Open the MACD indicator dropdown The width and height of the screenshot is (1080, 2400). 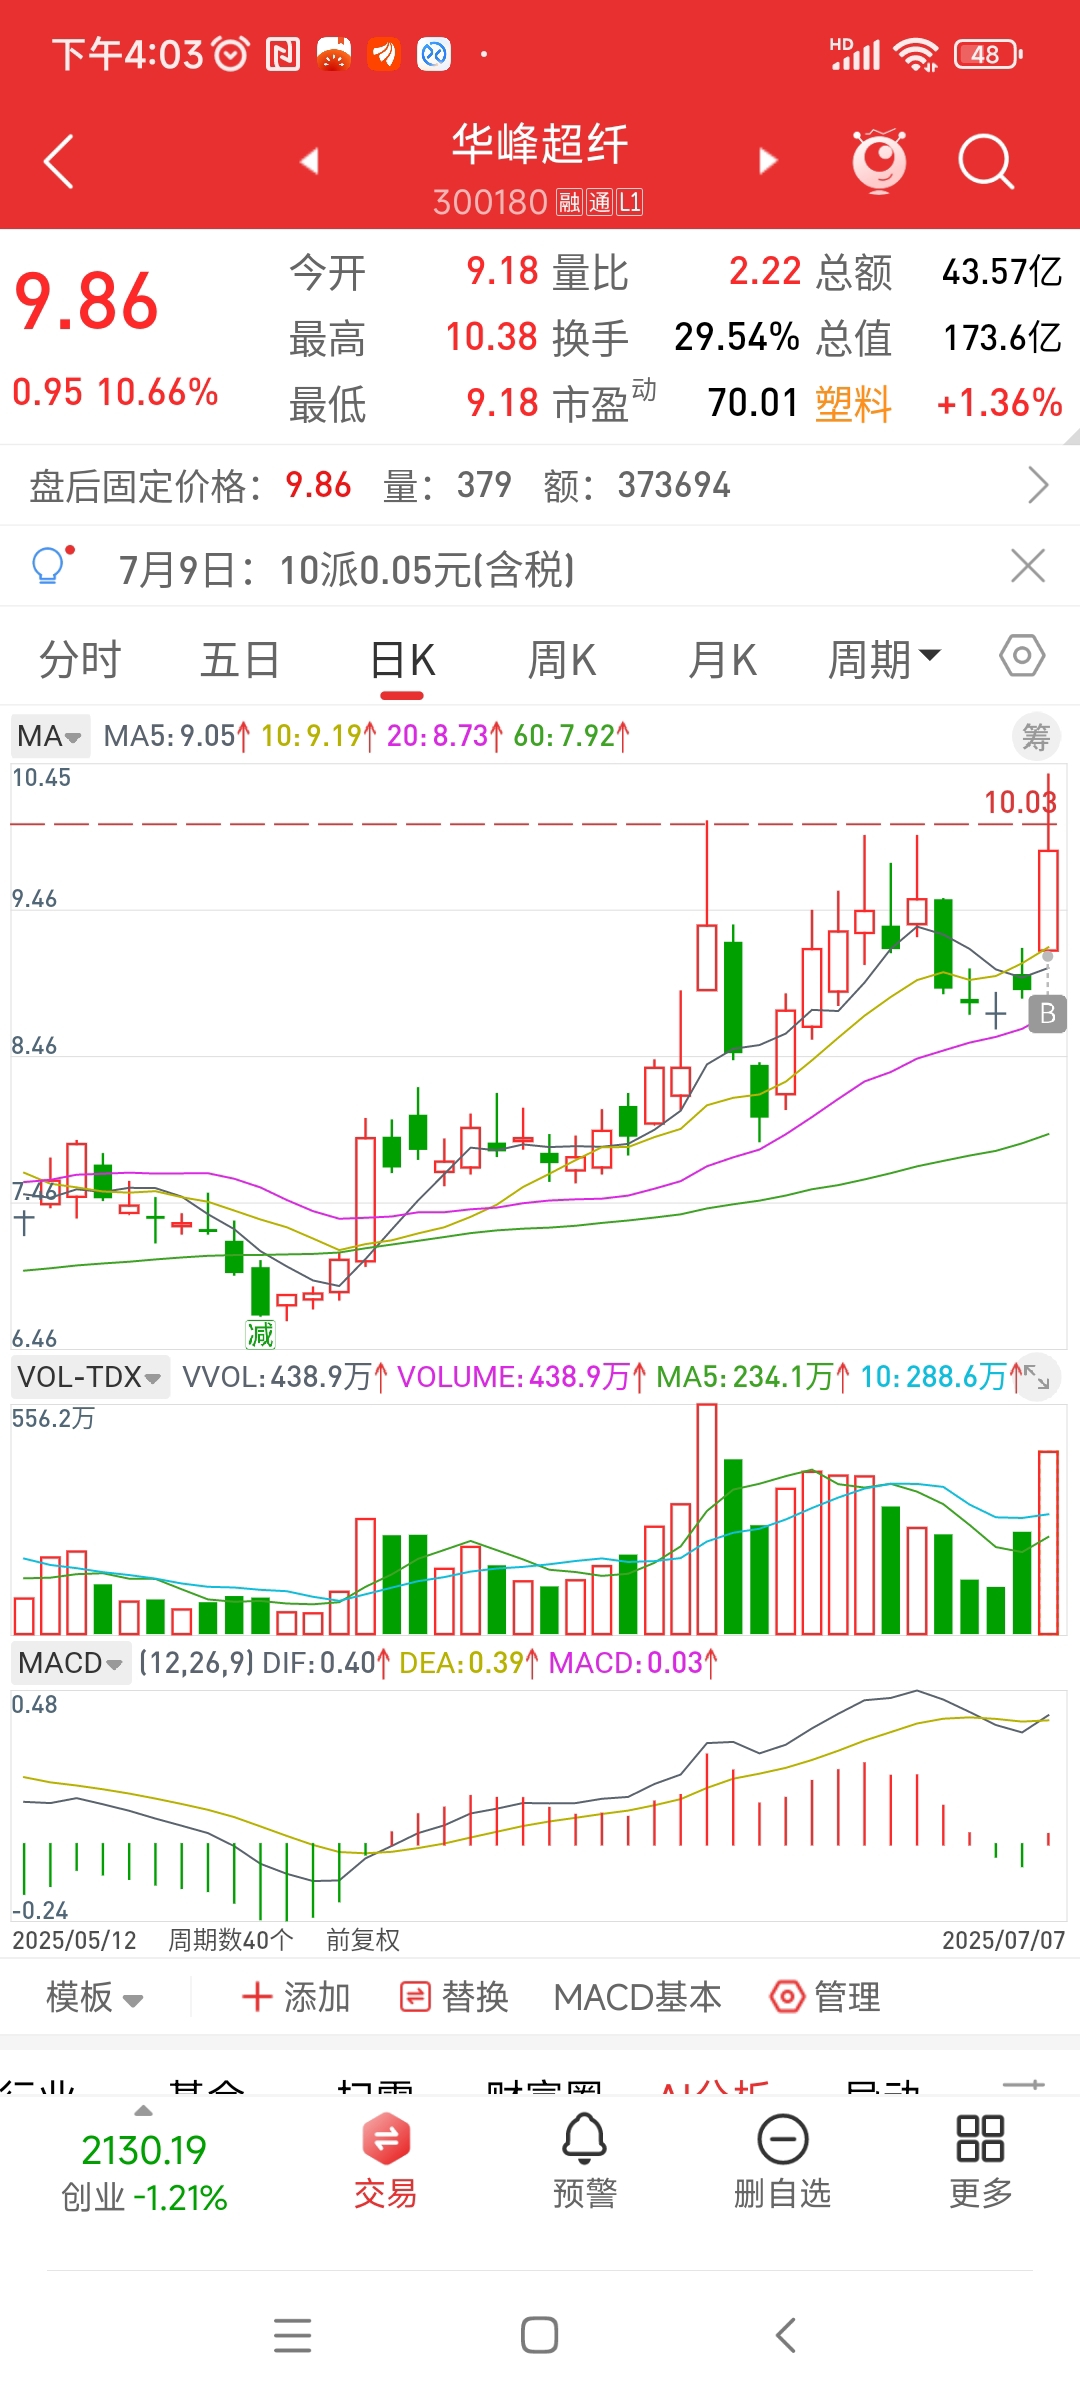[x=71, y=1663]
